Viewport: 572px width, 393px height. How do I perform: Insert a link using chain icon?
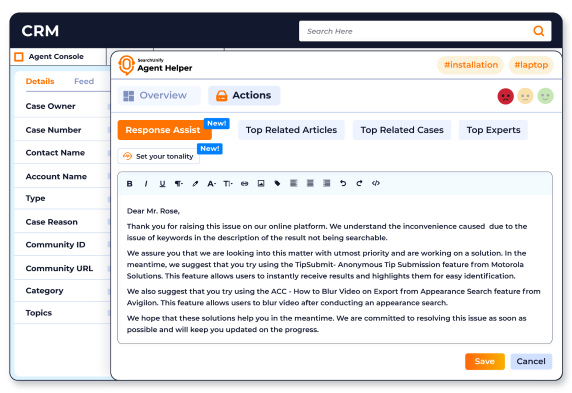(x=244, y=184)
